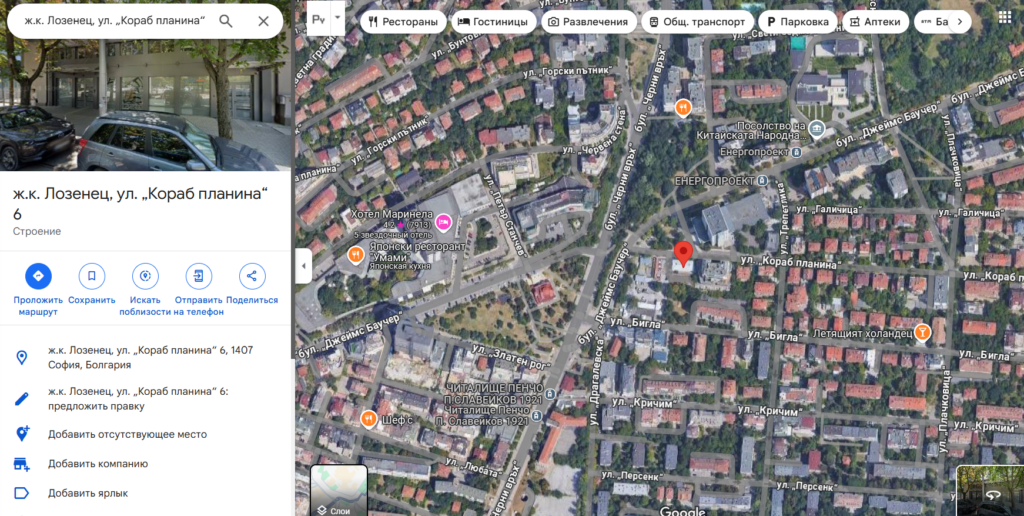Click Добавить отсутствующее место

click(127, 434)
